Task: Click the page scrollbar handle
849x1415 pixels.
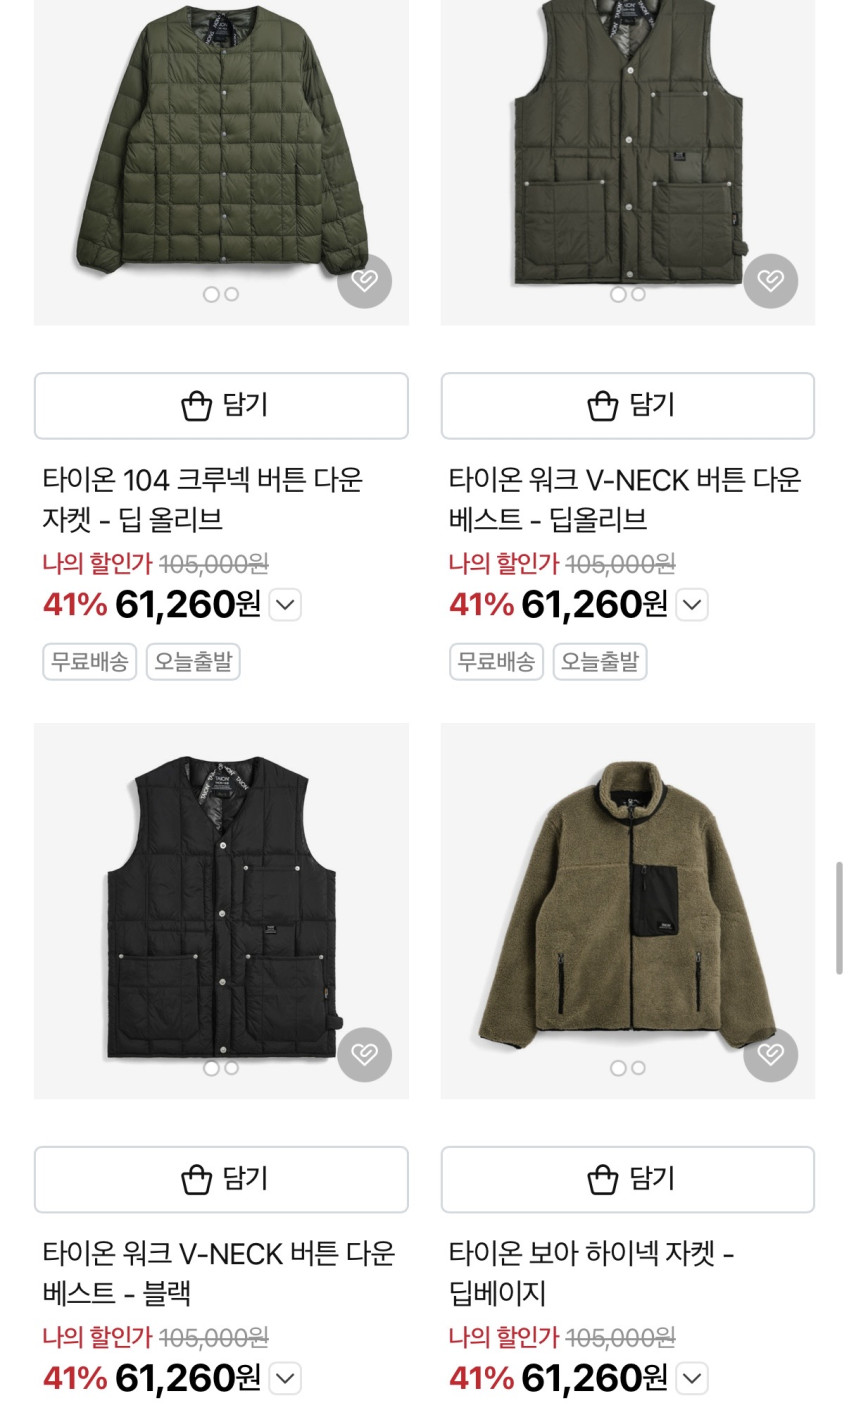Action: [x=839, y=917]
